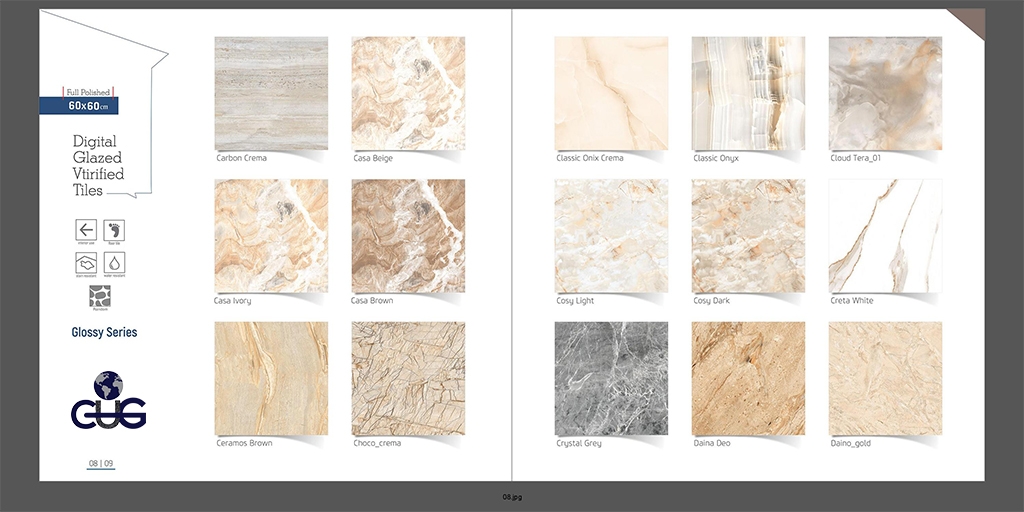
Task: Click the Random pattern stone icon
Action: tap(99, 297)
